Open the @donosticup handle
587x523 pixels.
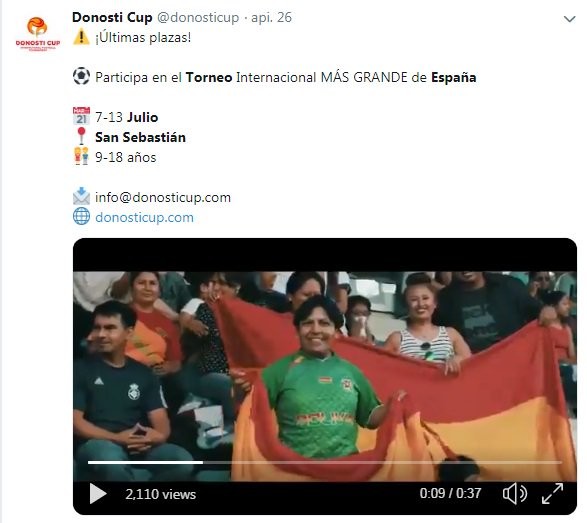[198, 17]
